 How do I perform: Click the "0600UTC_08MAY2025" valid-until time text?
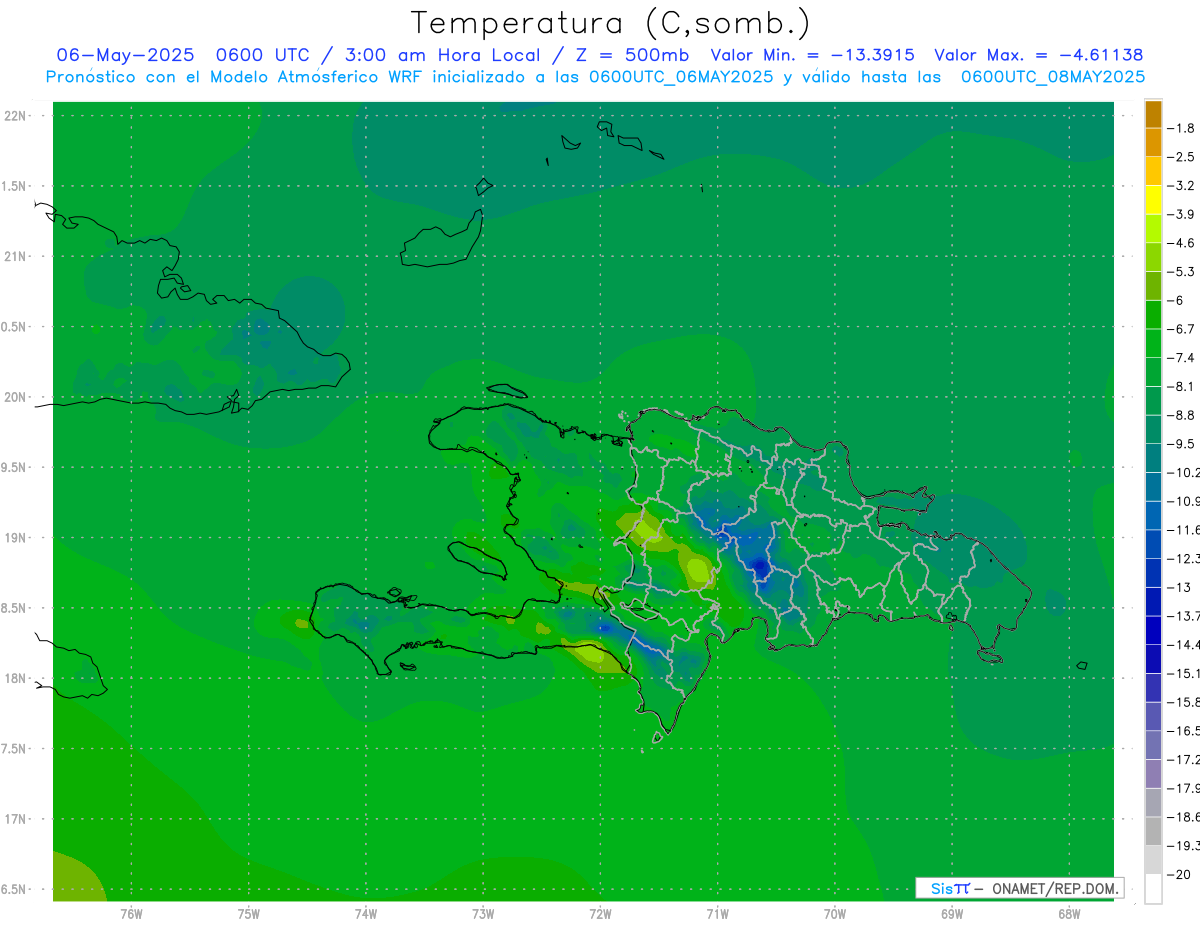click(1053, 77)
